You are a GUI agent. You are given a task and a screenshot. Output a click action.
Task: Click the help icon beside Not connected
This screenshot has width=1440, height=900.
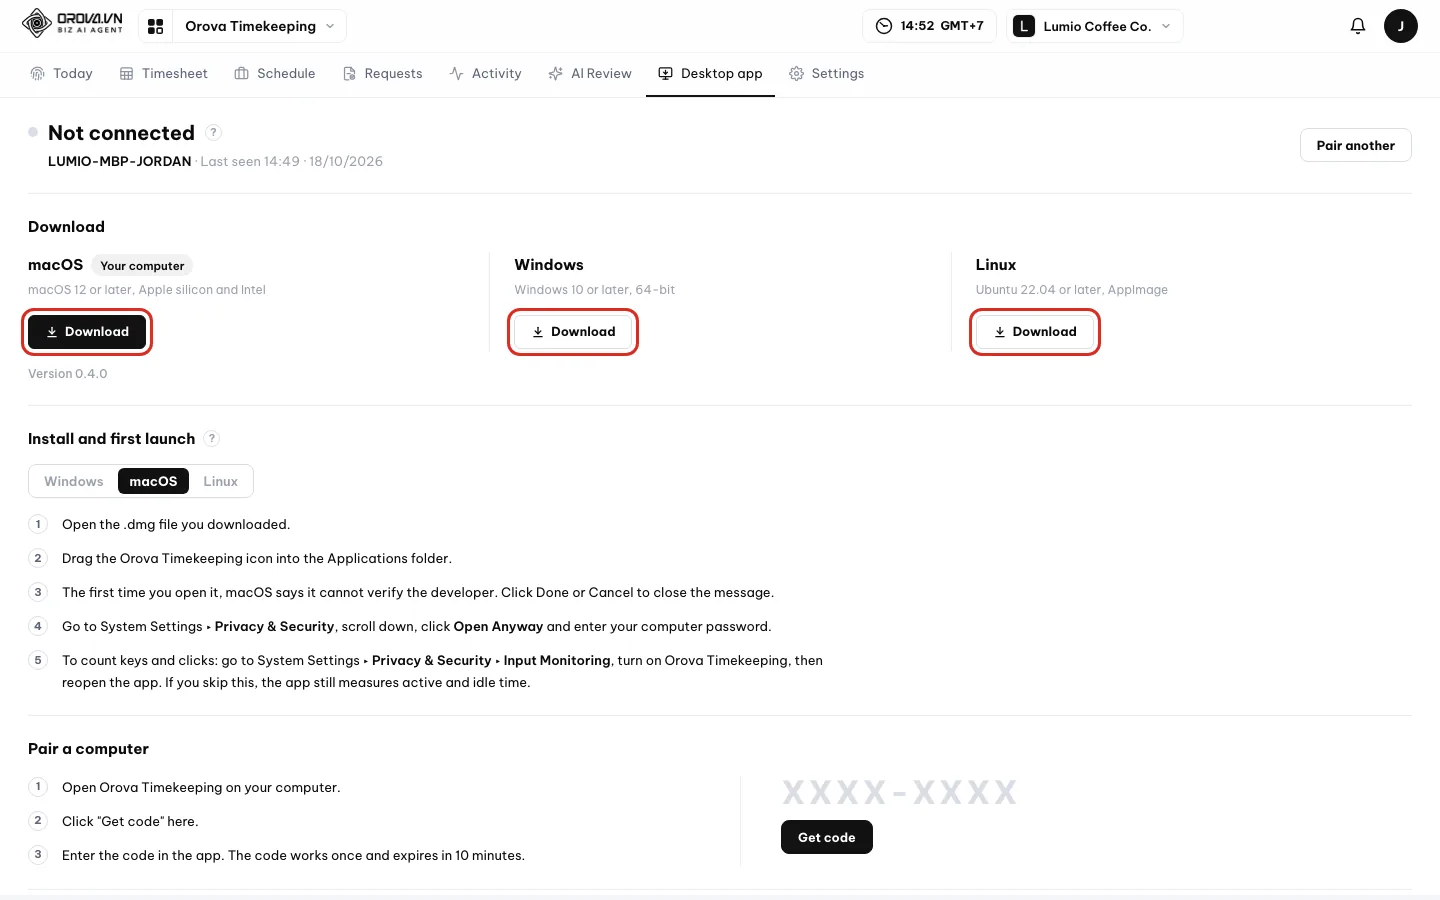(x=213, y=132)
